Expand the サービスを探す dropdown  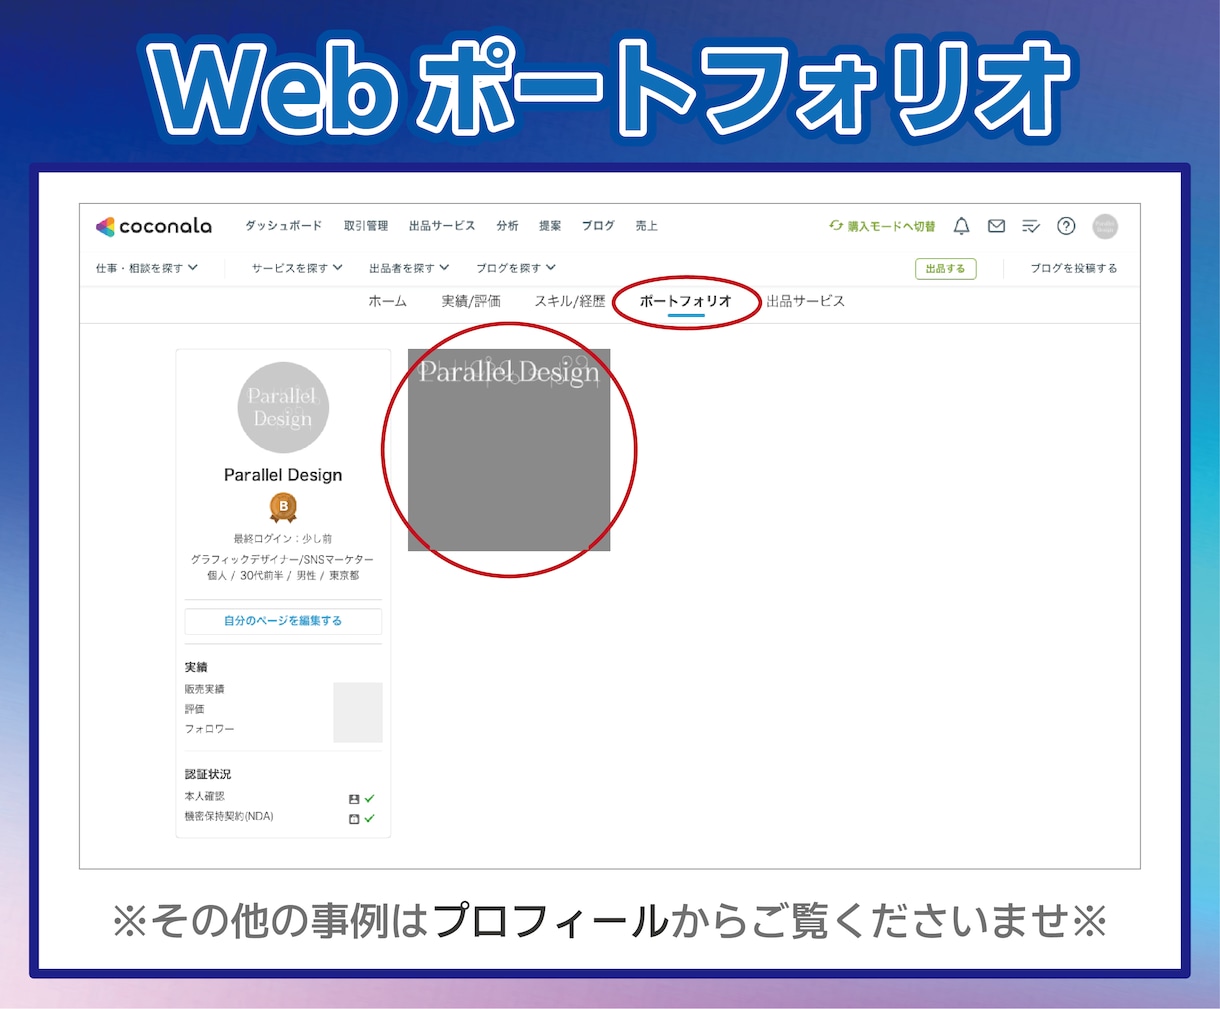click(297, 268)
